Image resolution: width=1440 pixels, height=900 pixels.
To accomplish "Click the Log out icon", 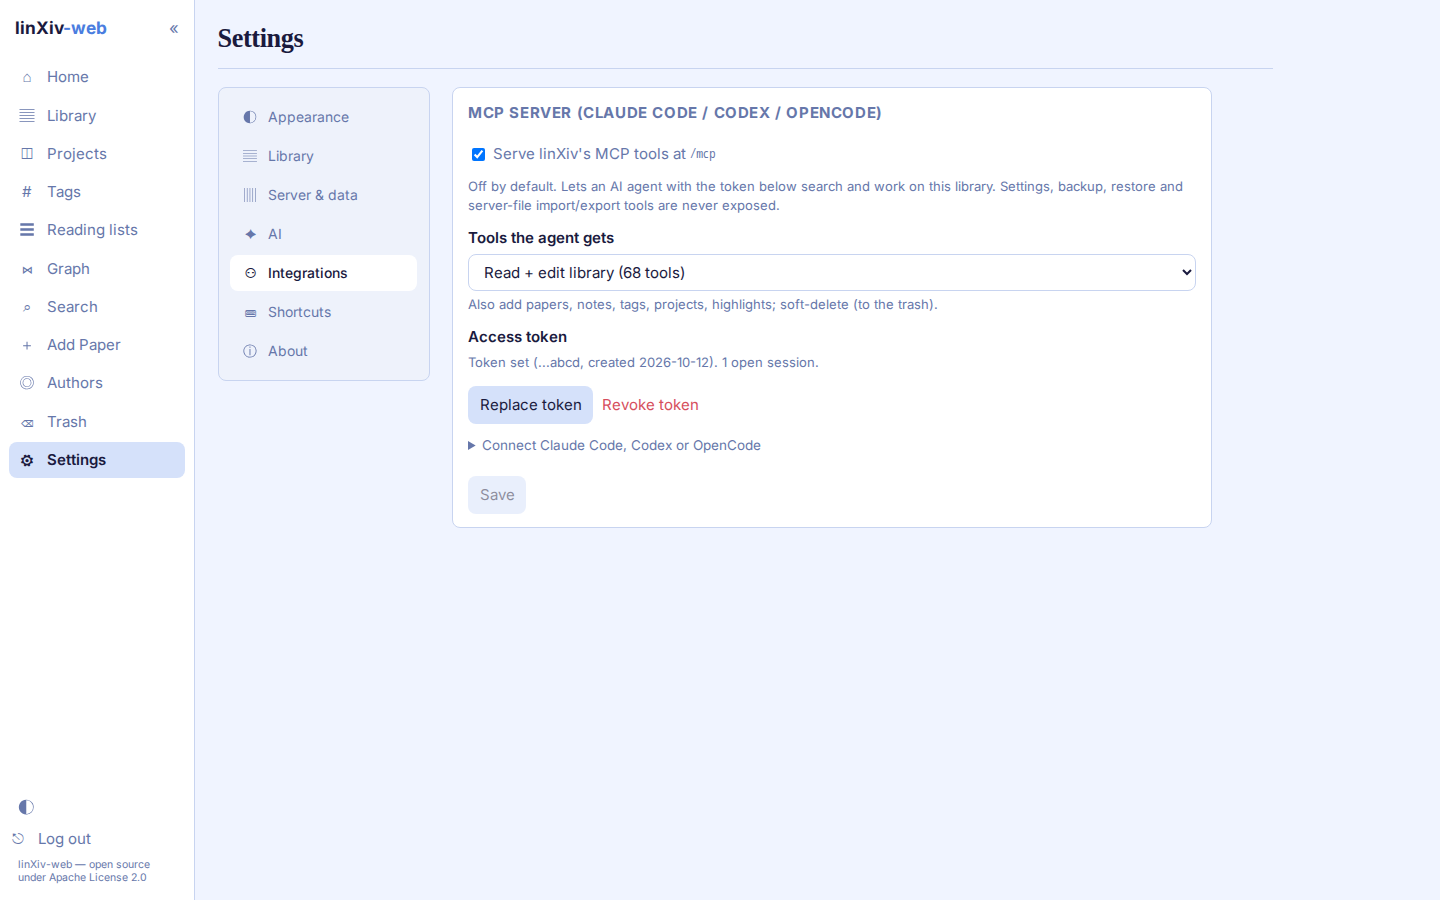I will (18, 839).
